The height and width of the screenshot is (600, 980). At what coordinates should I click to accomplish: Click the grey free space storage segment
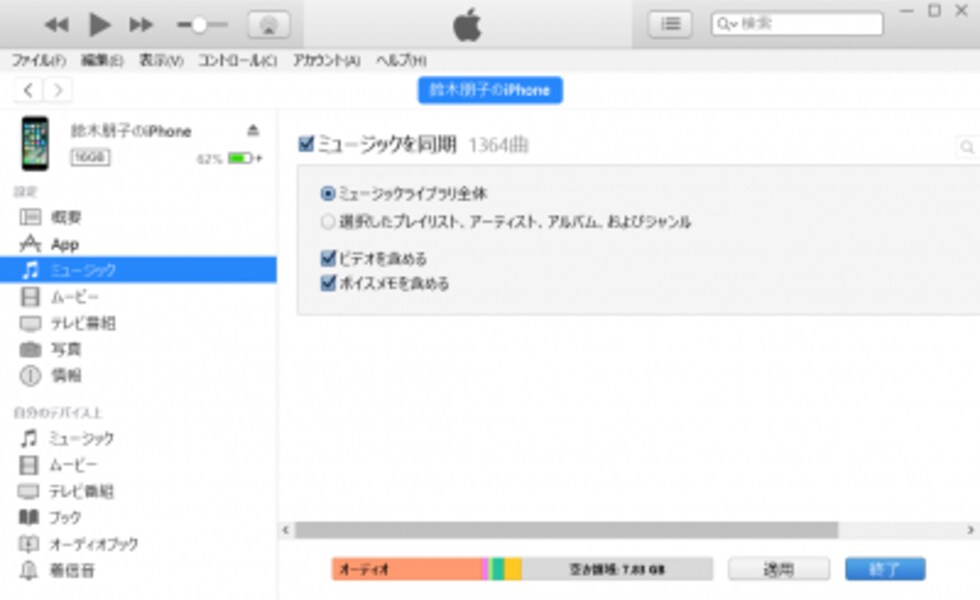617,569
